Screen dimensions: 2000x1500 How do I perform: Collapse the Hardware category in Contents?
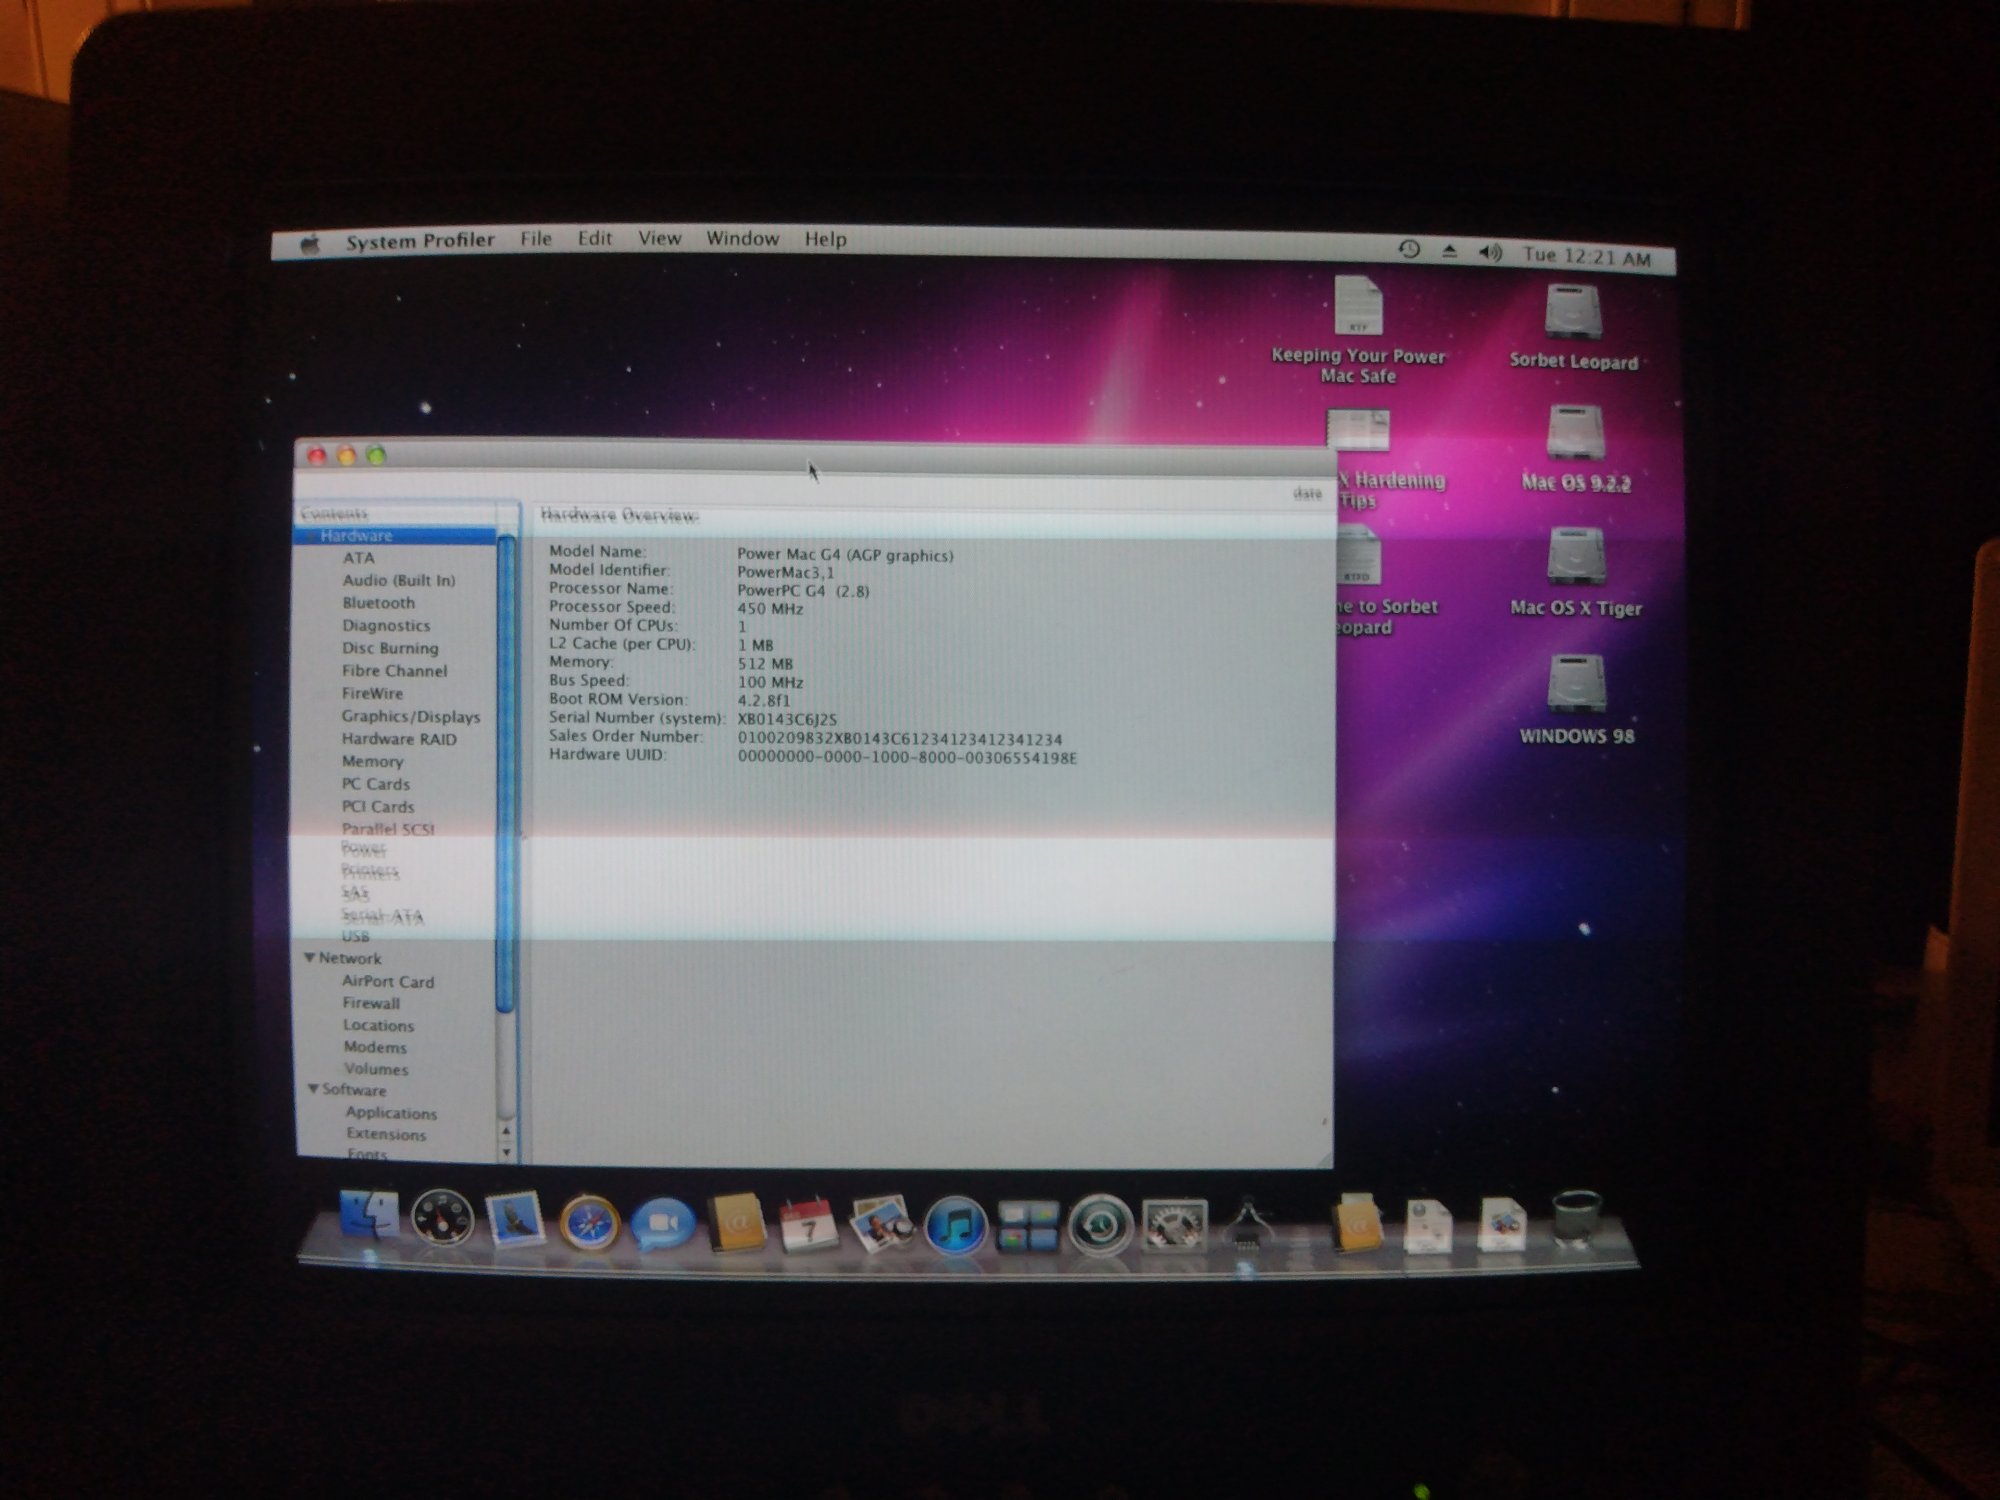(312, 537)
